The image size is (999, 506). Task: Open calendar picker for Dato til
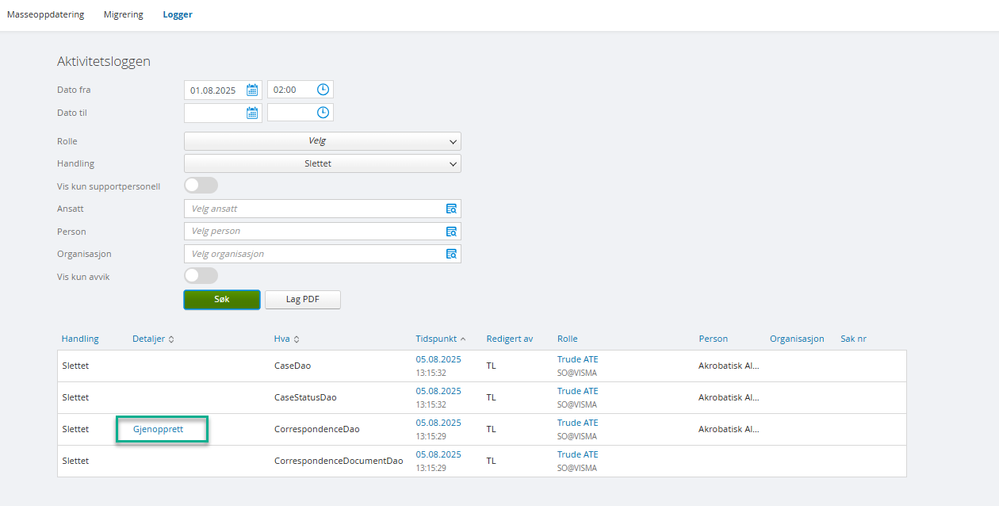[252, 113]
